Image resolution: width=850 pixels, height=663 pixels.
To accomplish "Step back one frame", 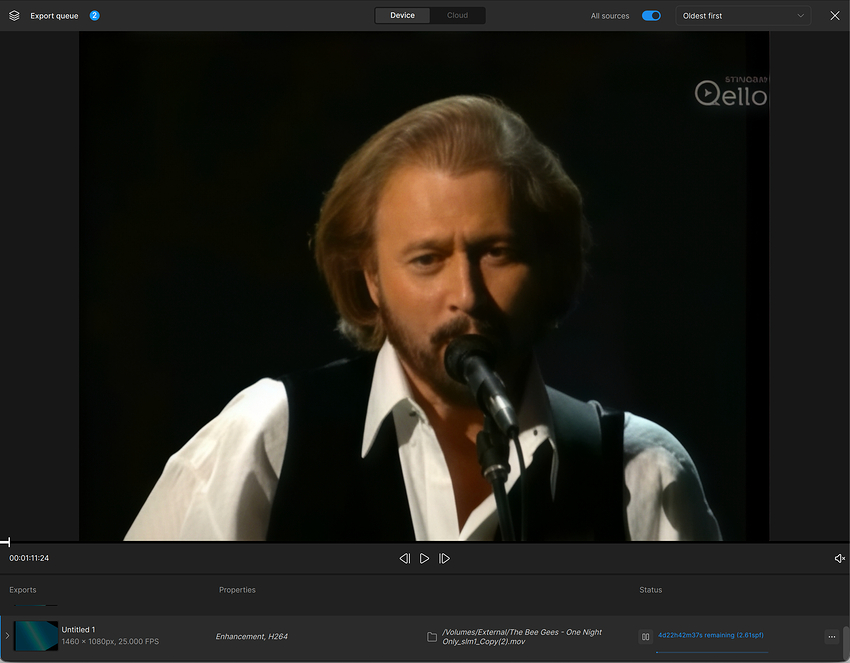I will [404, 558].
